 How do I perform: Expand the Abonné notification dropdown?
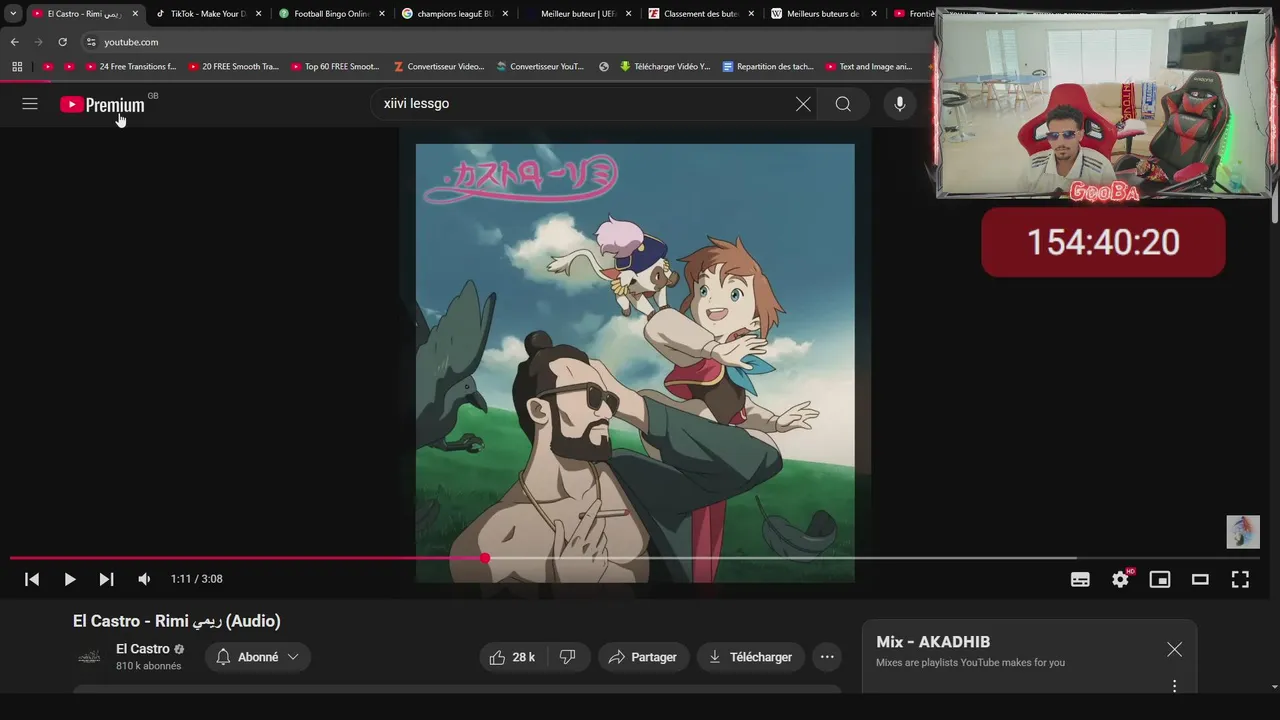click(258, 657)
